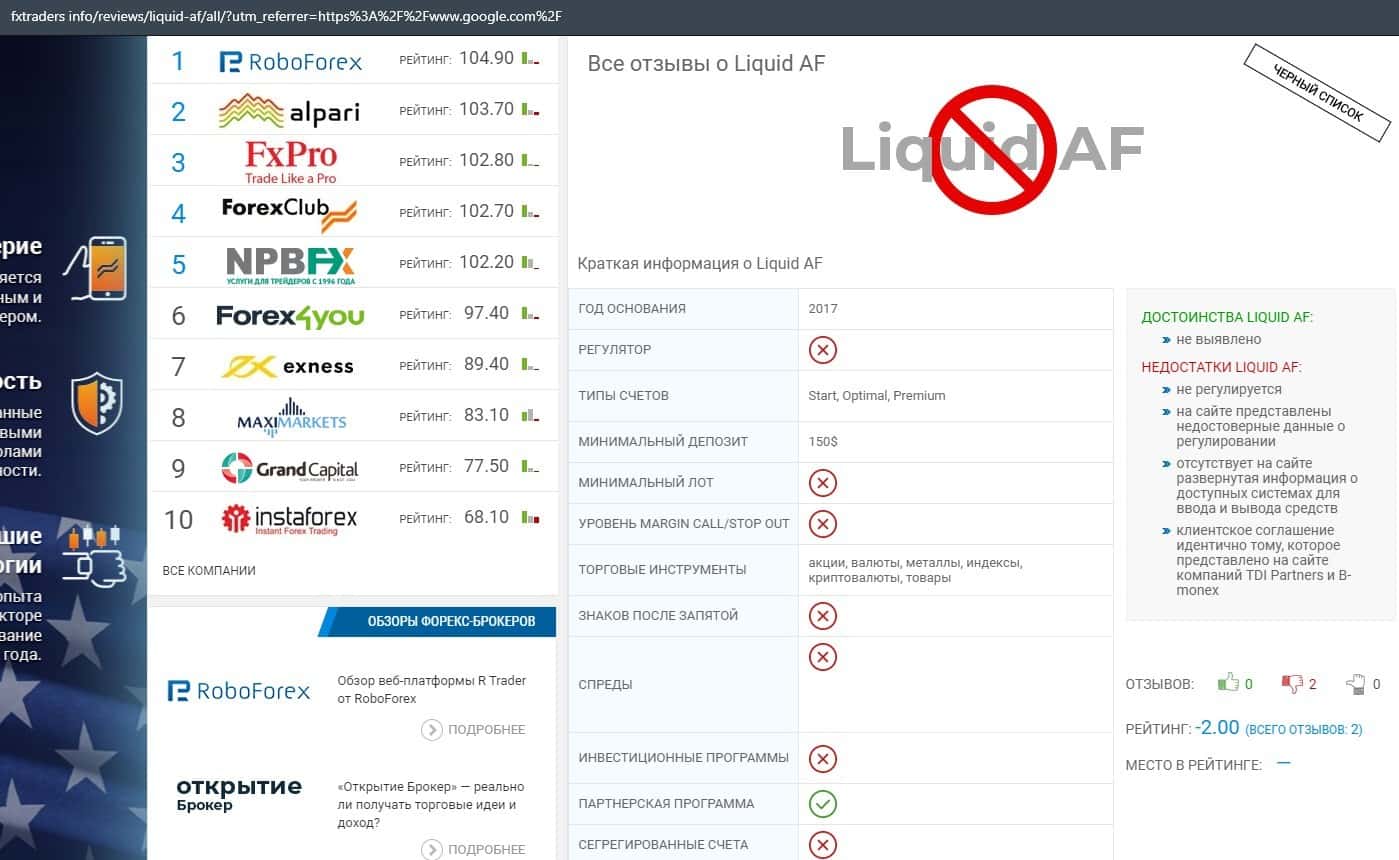Screen dimensions: 1399x860
Task: Open the R Trader web platform review link
Action: click(432, 690)
